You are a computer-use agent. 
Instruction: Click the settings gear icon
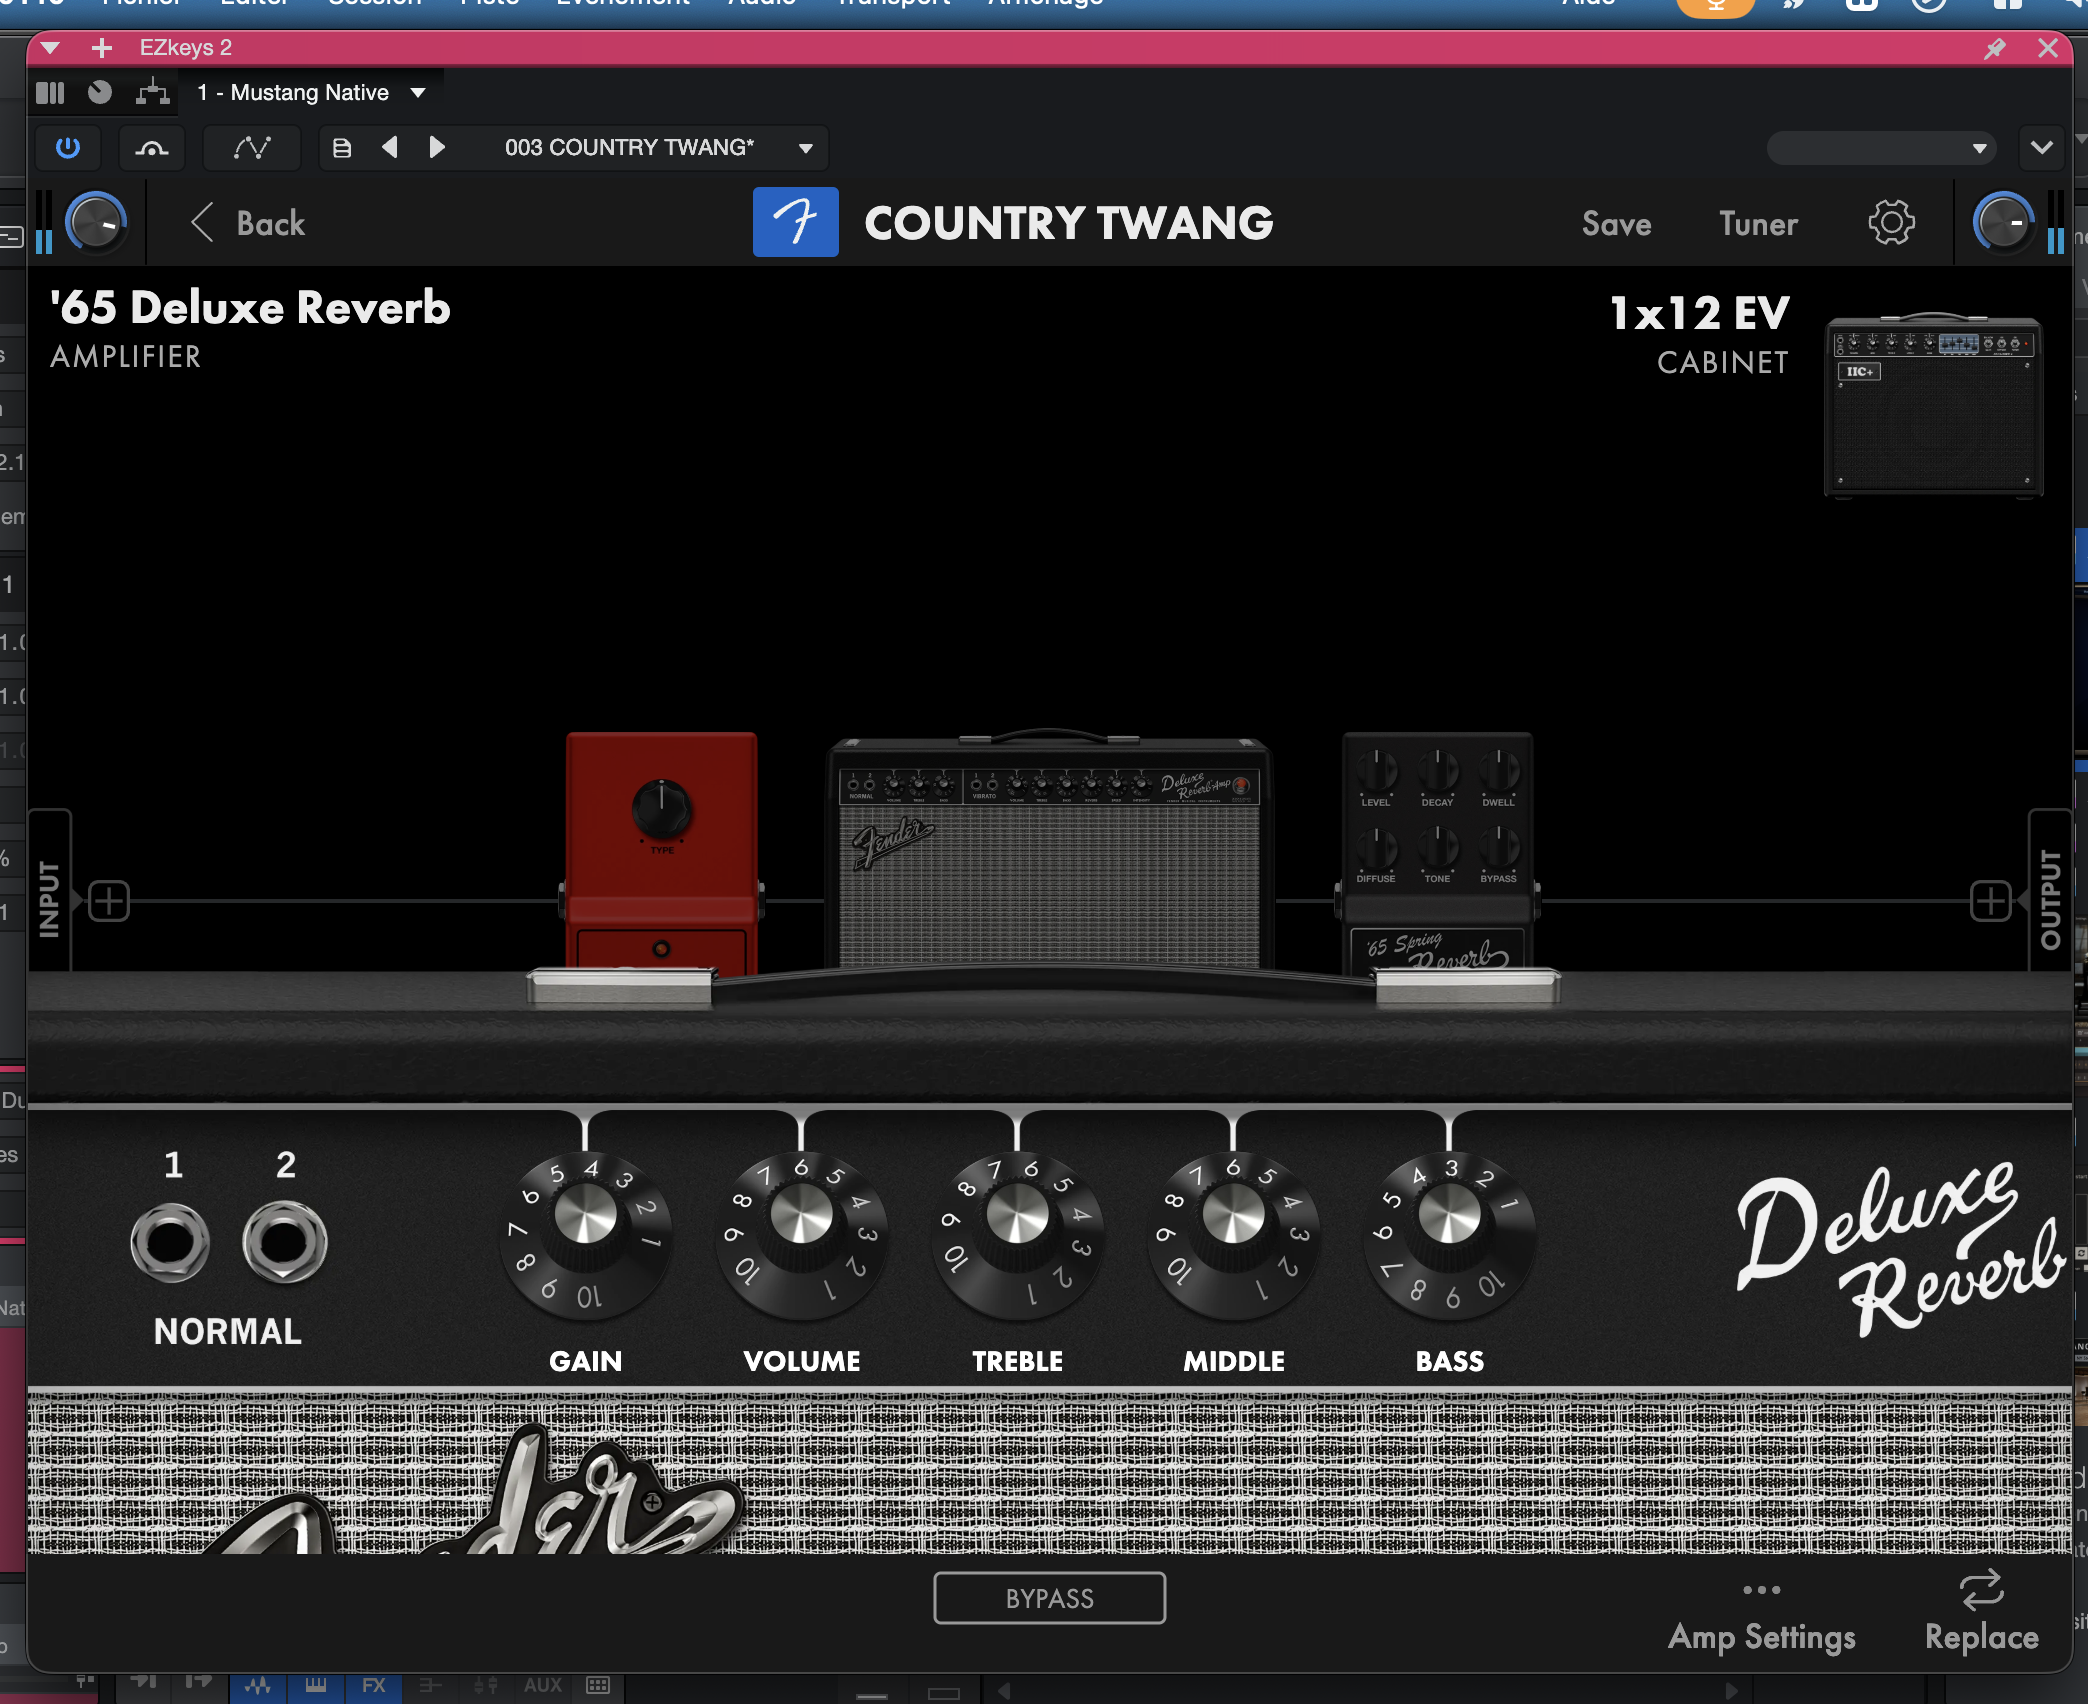[x=1891, y=222]
